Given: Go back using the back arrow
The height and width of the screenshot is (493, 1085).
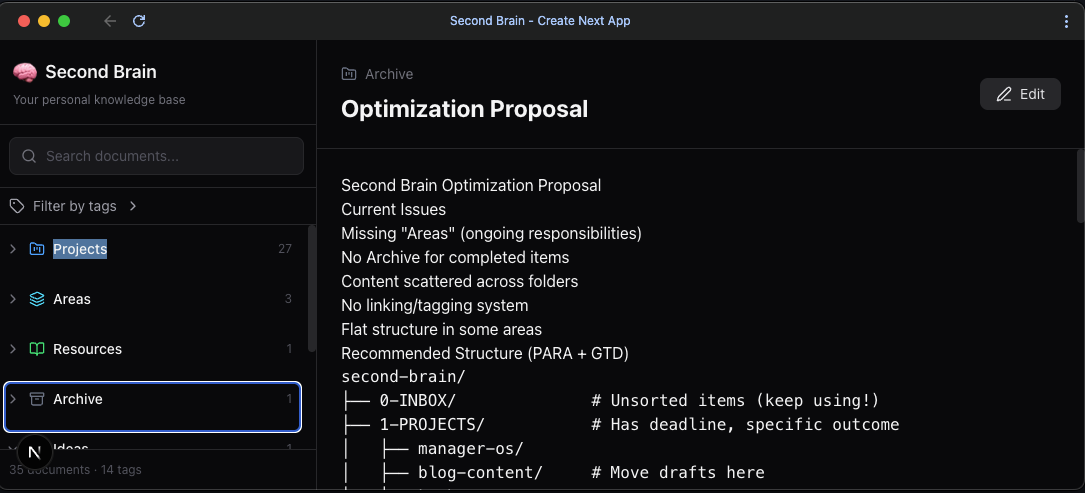Looking at the screenshot, I should 110,21.
